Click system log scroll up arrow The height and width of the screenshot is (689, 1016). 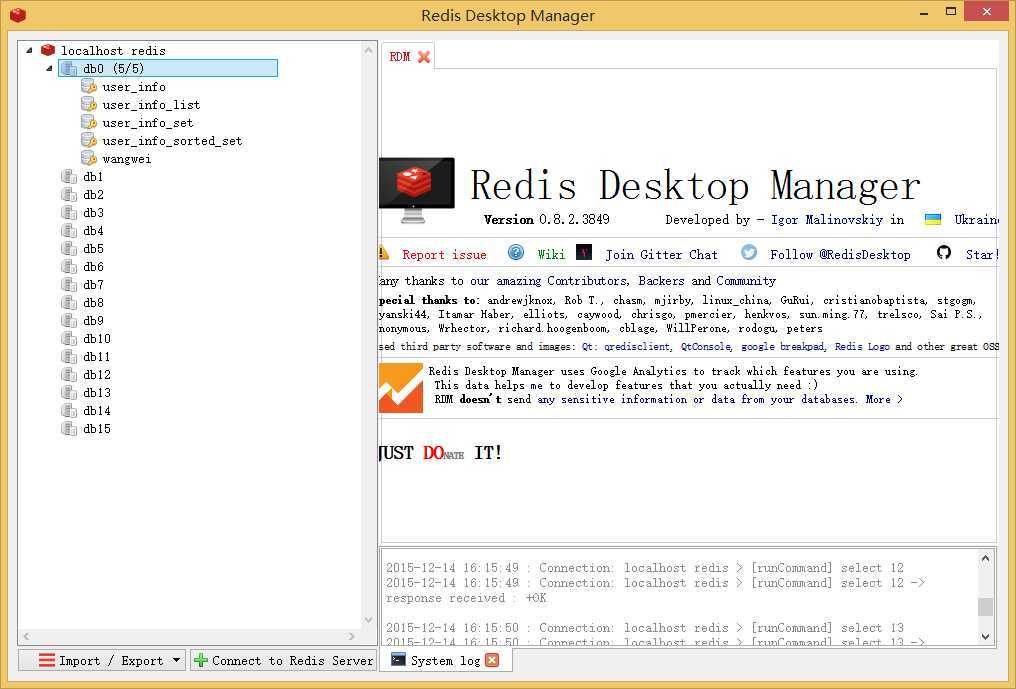point(986,558)
